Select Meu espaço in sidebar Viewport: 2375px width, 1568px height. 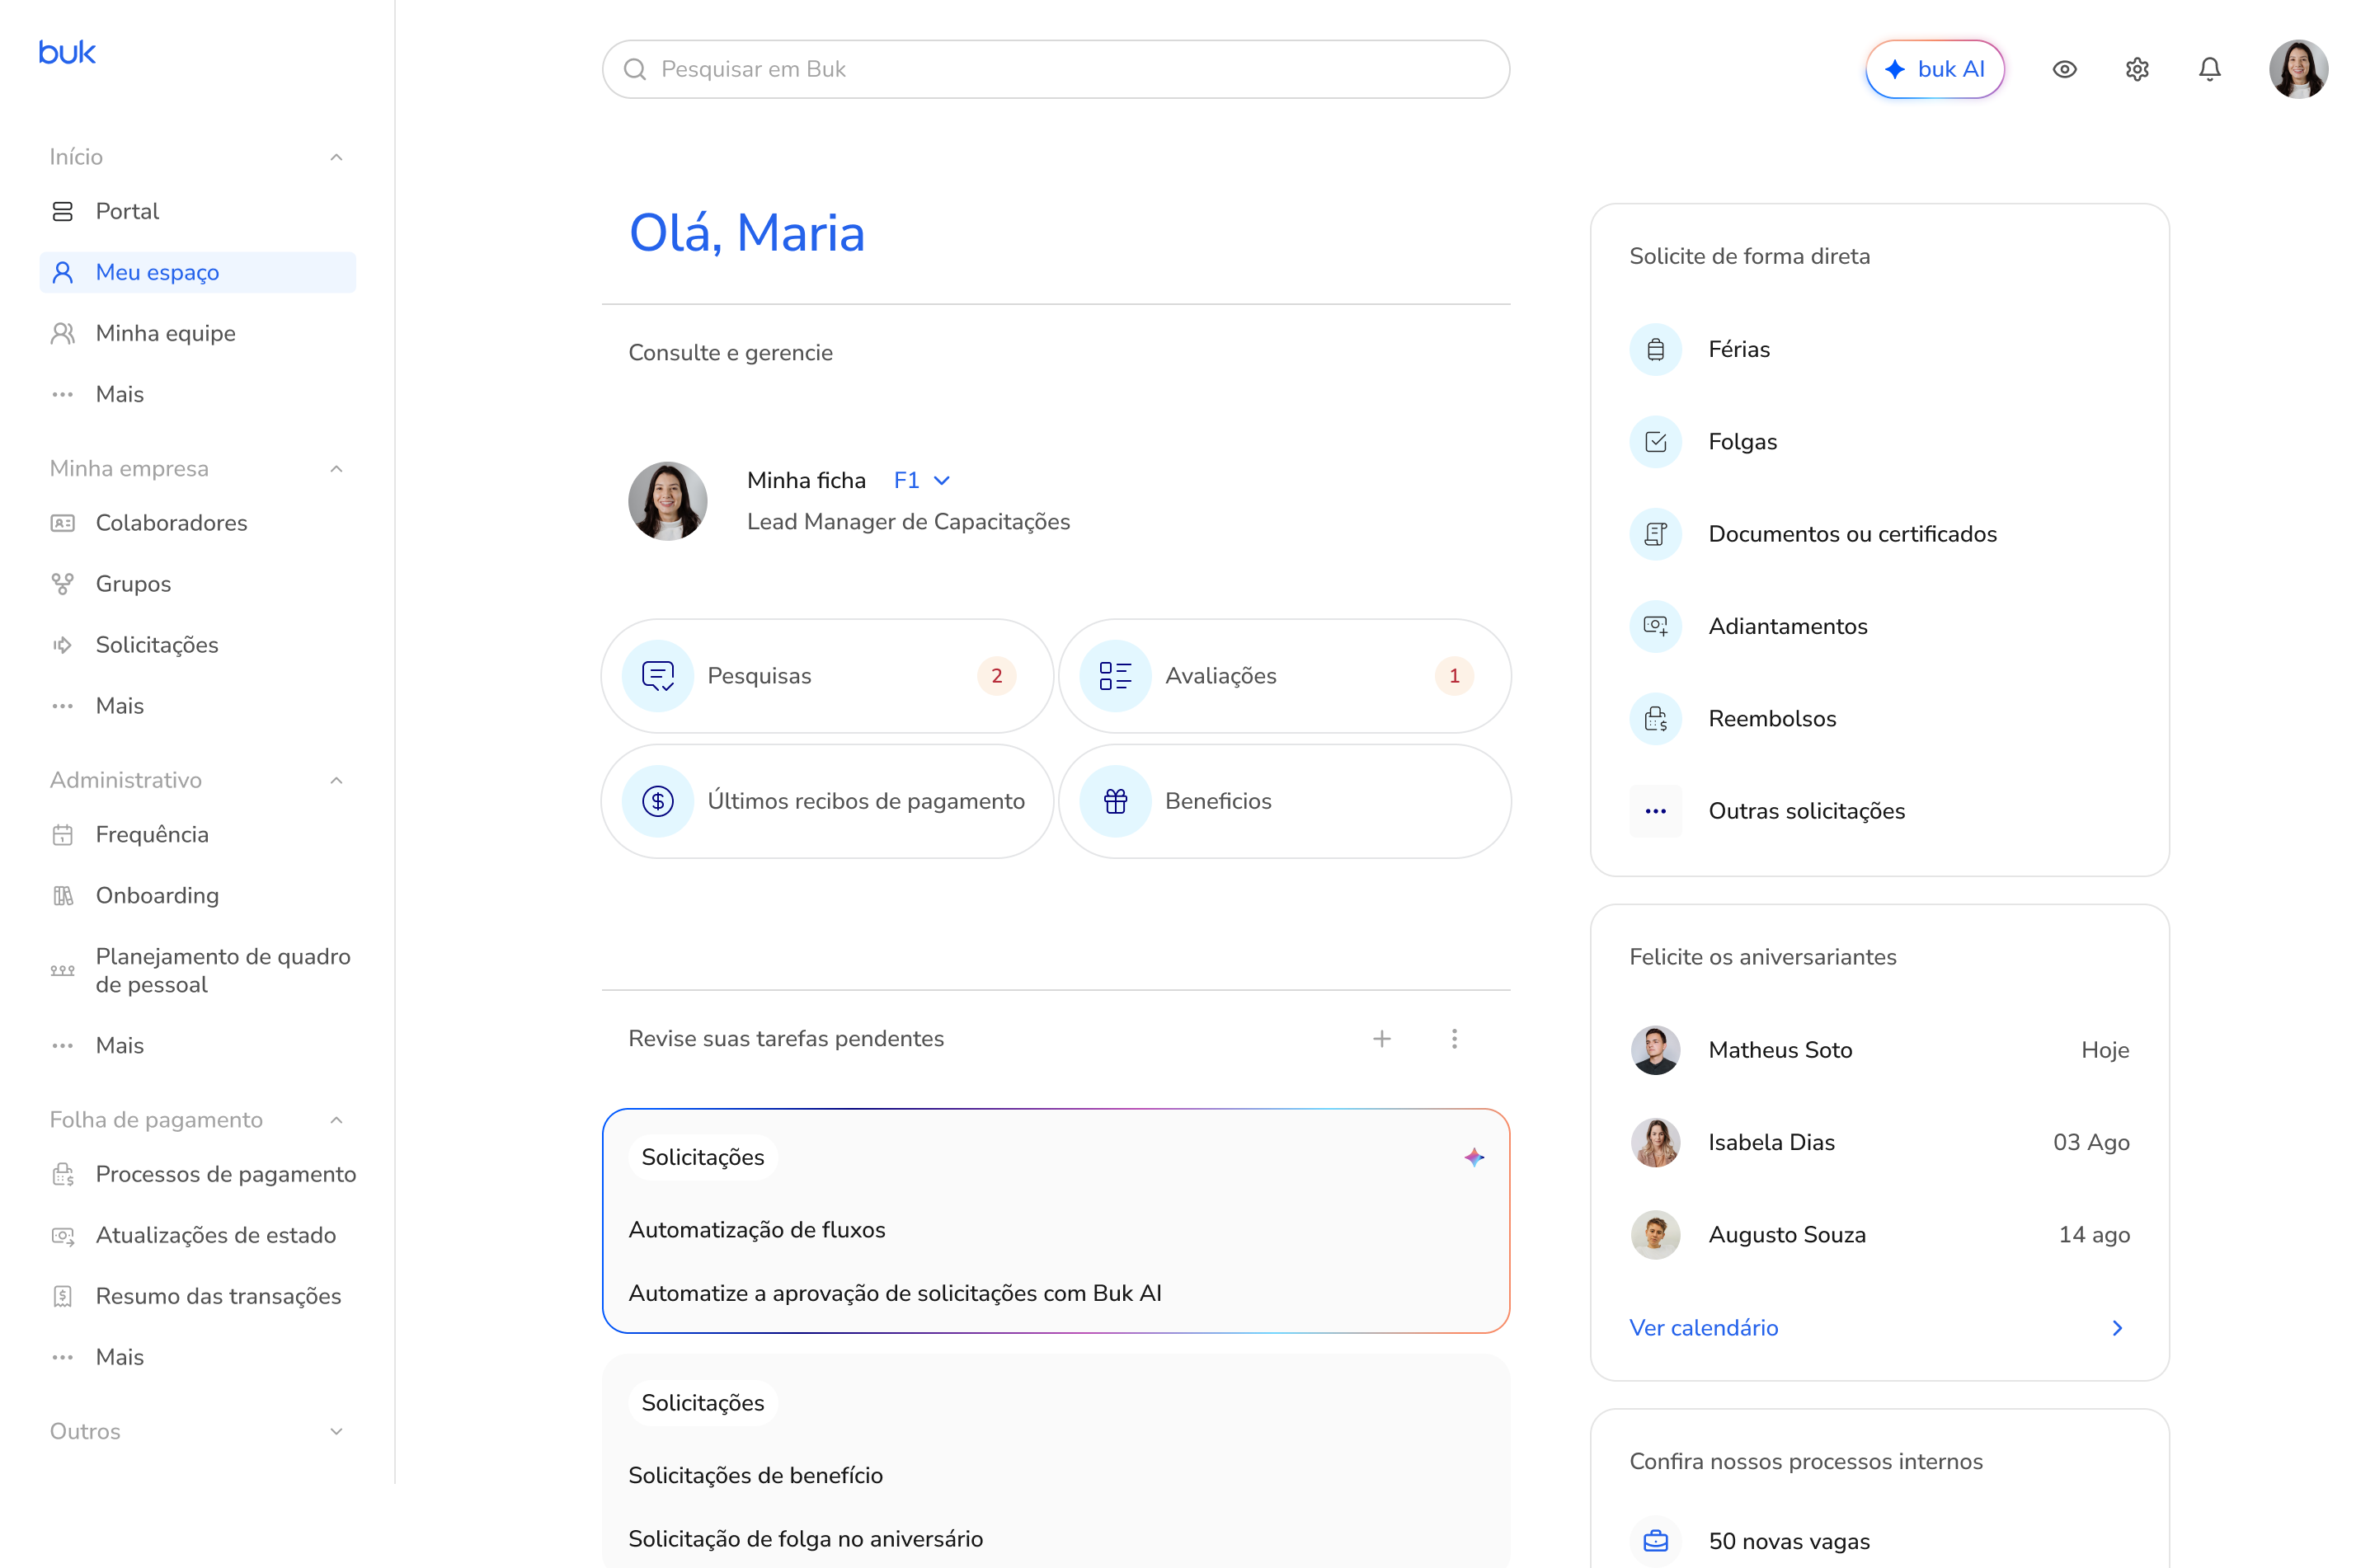coord(197,272)
